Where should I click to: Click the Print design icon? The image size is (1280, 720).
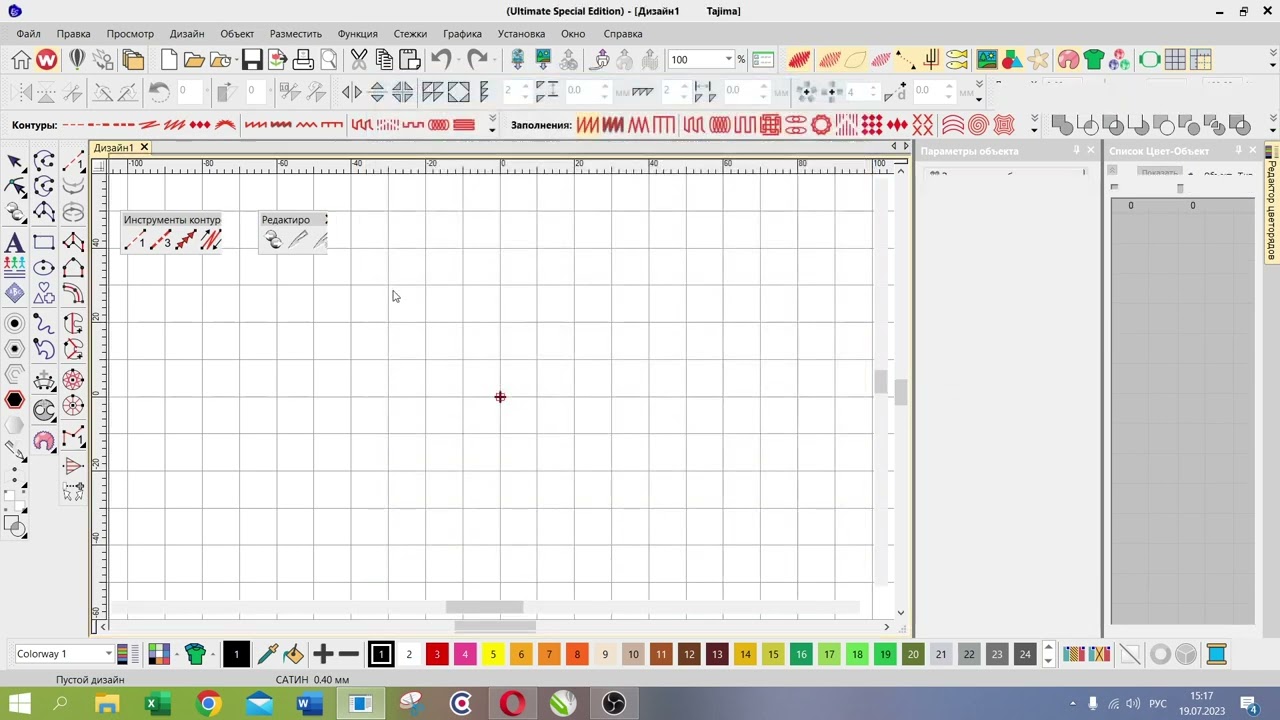pos(303,60)
